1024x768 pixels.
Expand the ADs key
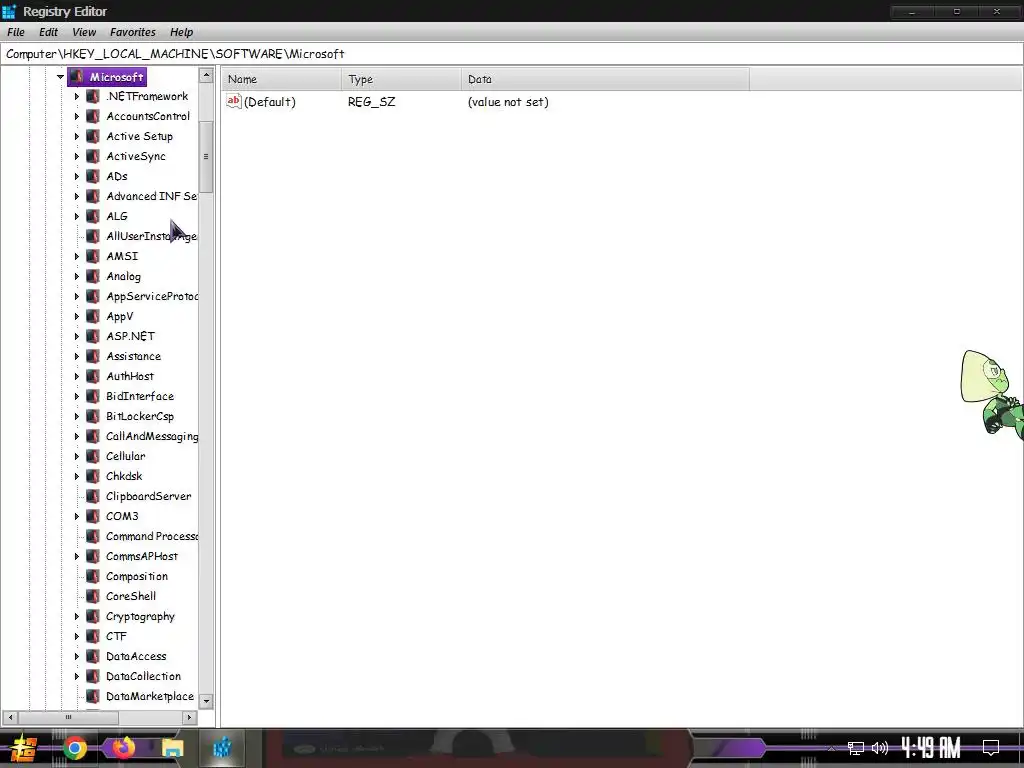[x=76, y=176]
